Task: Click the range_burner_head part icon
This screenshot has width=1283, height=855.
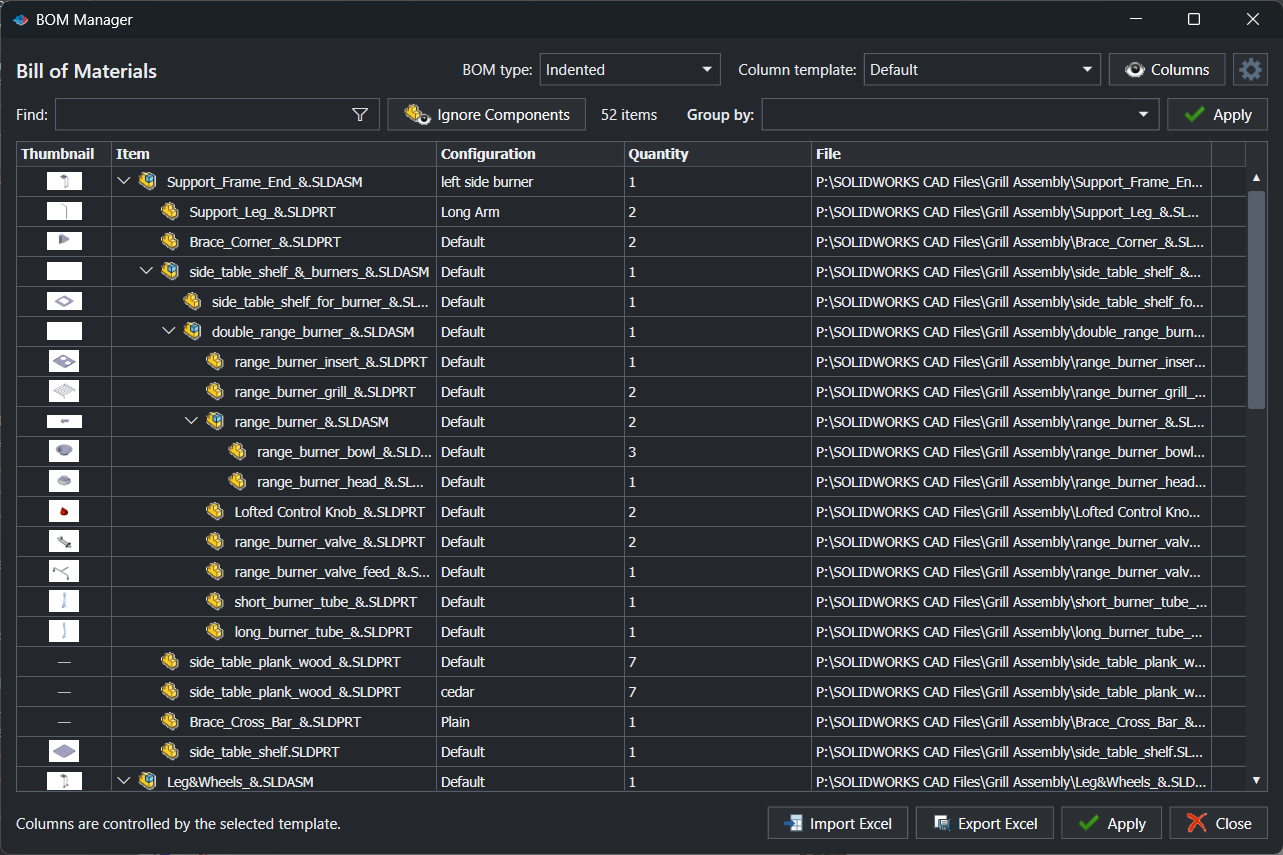Action: (238, 482)
